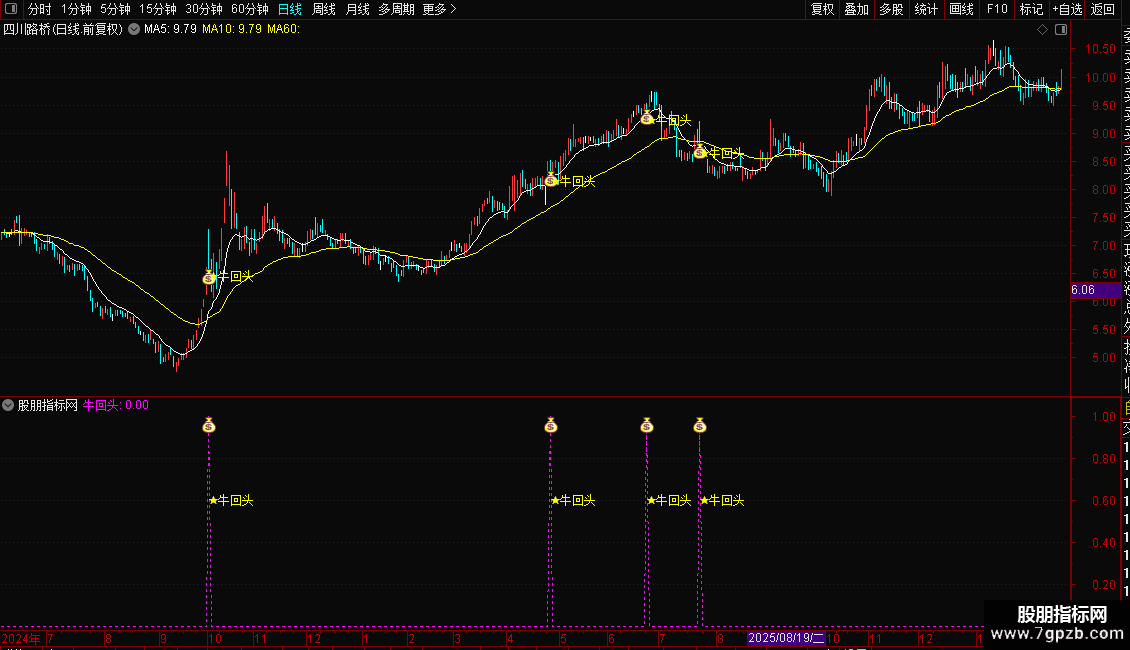Switch to 周线 weekly chart
Viewport: 1130px width, 650px height.
click(324, 9)
